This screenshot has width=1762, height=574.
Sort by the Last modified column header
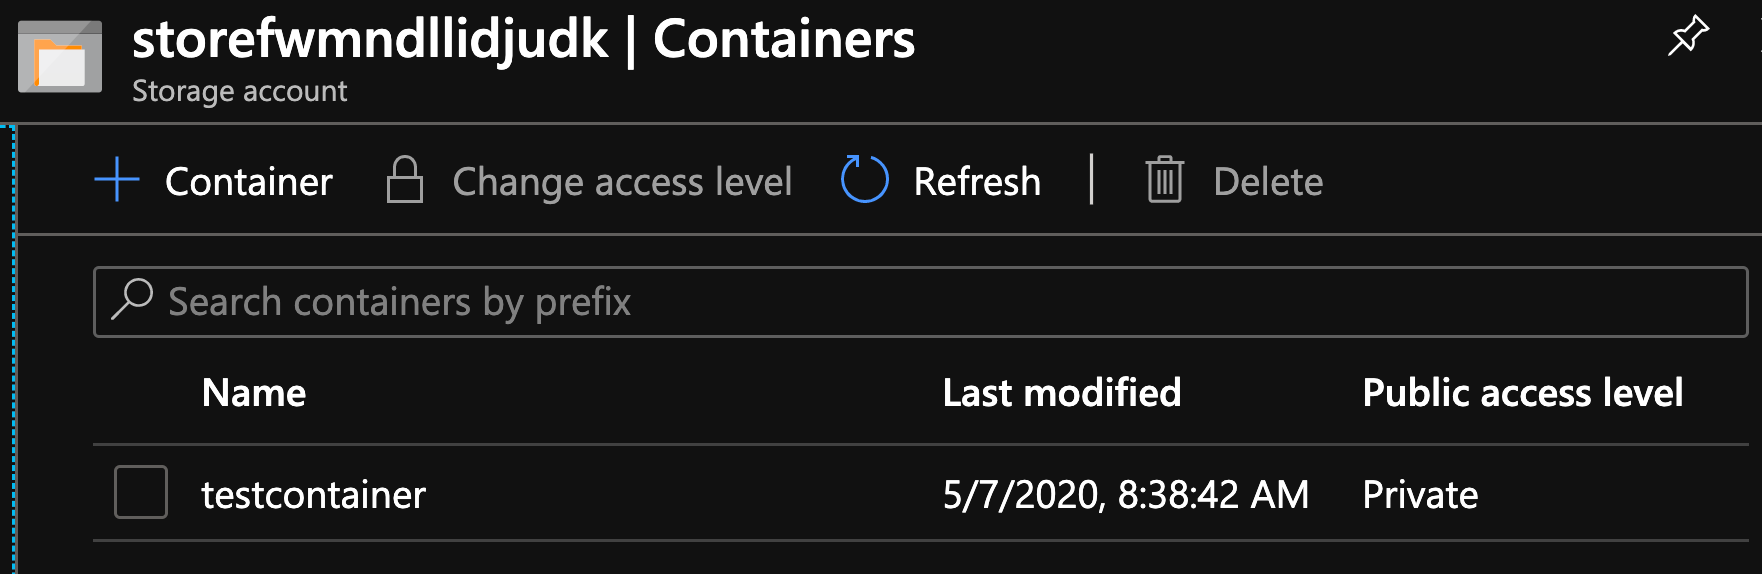1062,393
